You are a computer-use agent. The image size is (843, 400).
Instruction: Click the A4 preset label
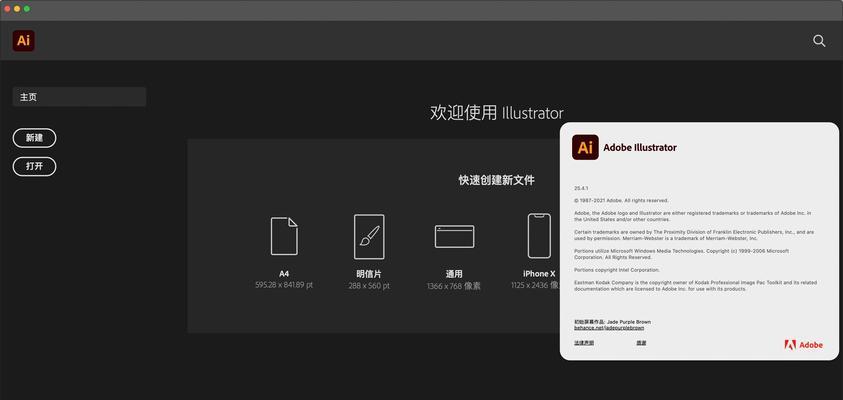[284, 274]
